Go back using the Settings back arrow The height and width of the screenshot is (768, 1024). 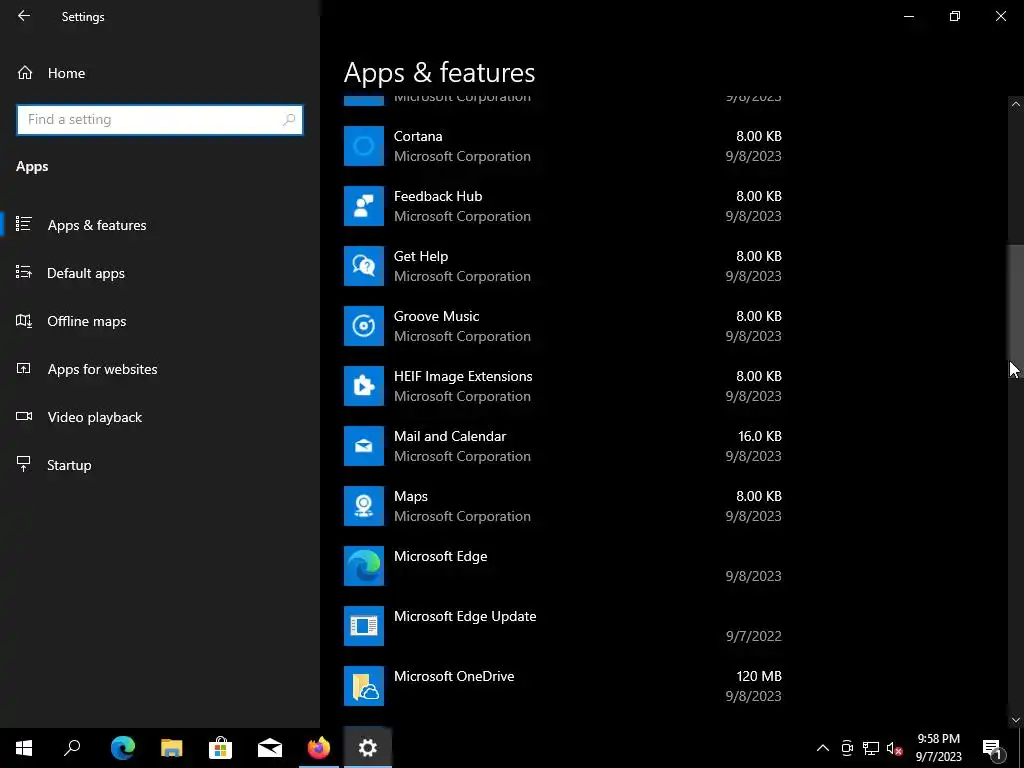(24, 16)
